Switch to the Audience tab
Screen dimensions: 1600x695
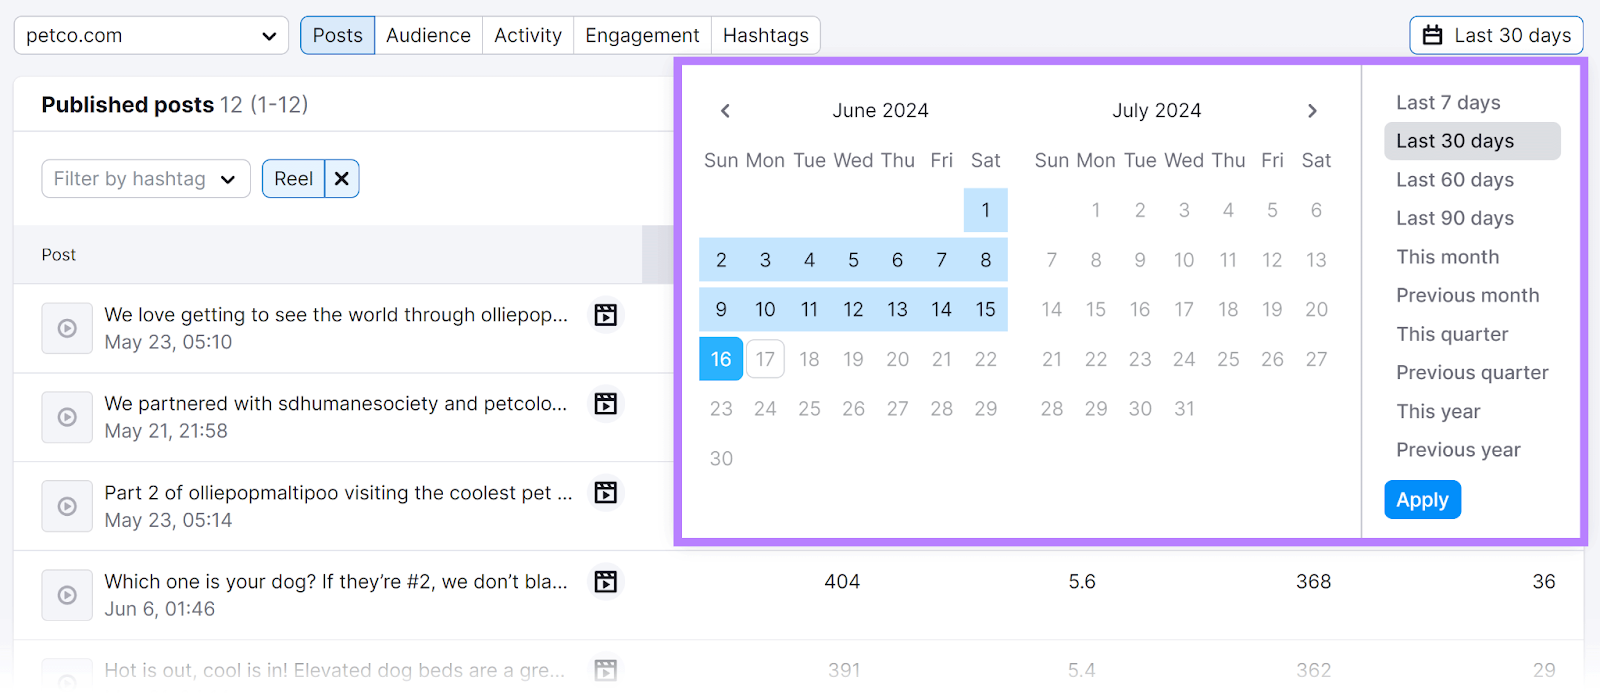pyautogui.click(x=428, y=34)
